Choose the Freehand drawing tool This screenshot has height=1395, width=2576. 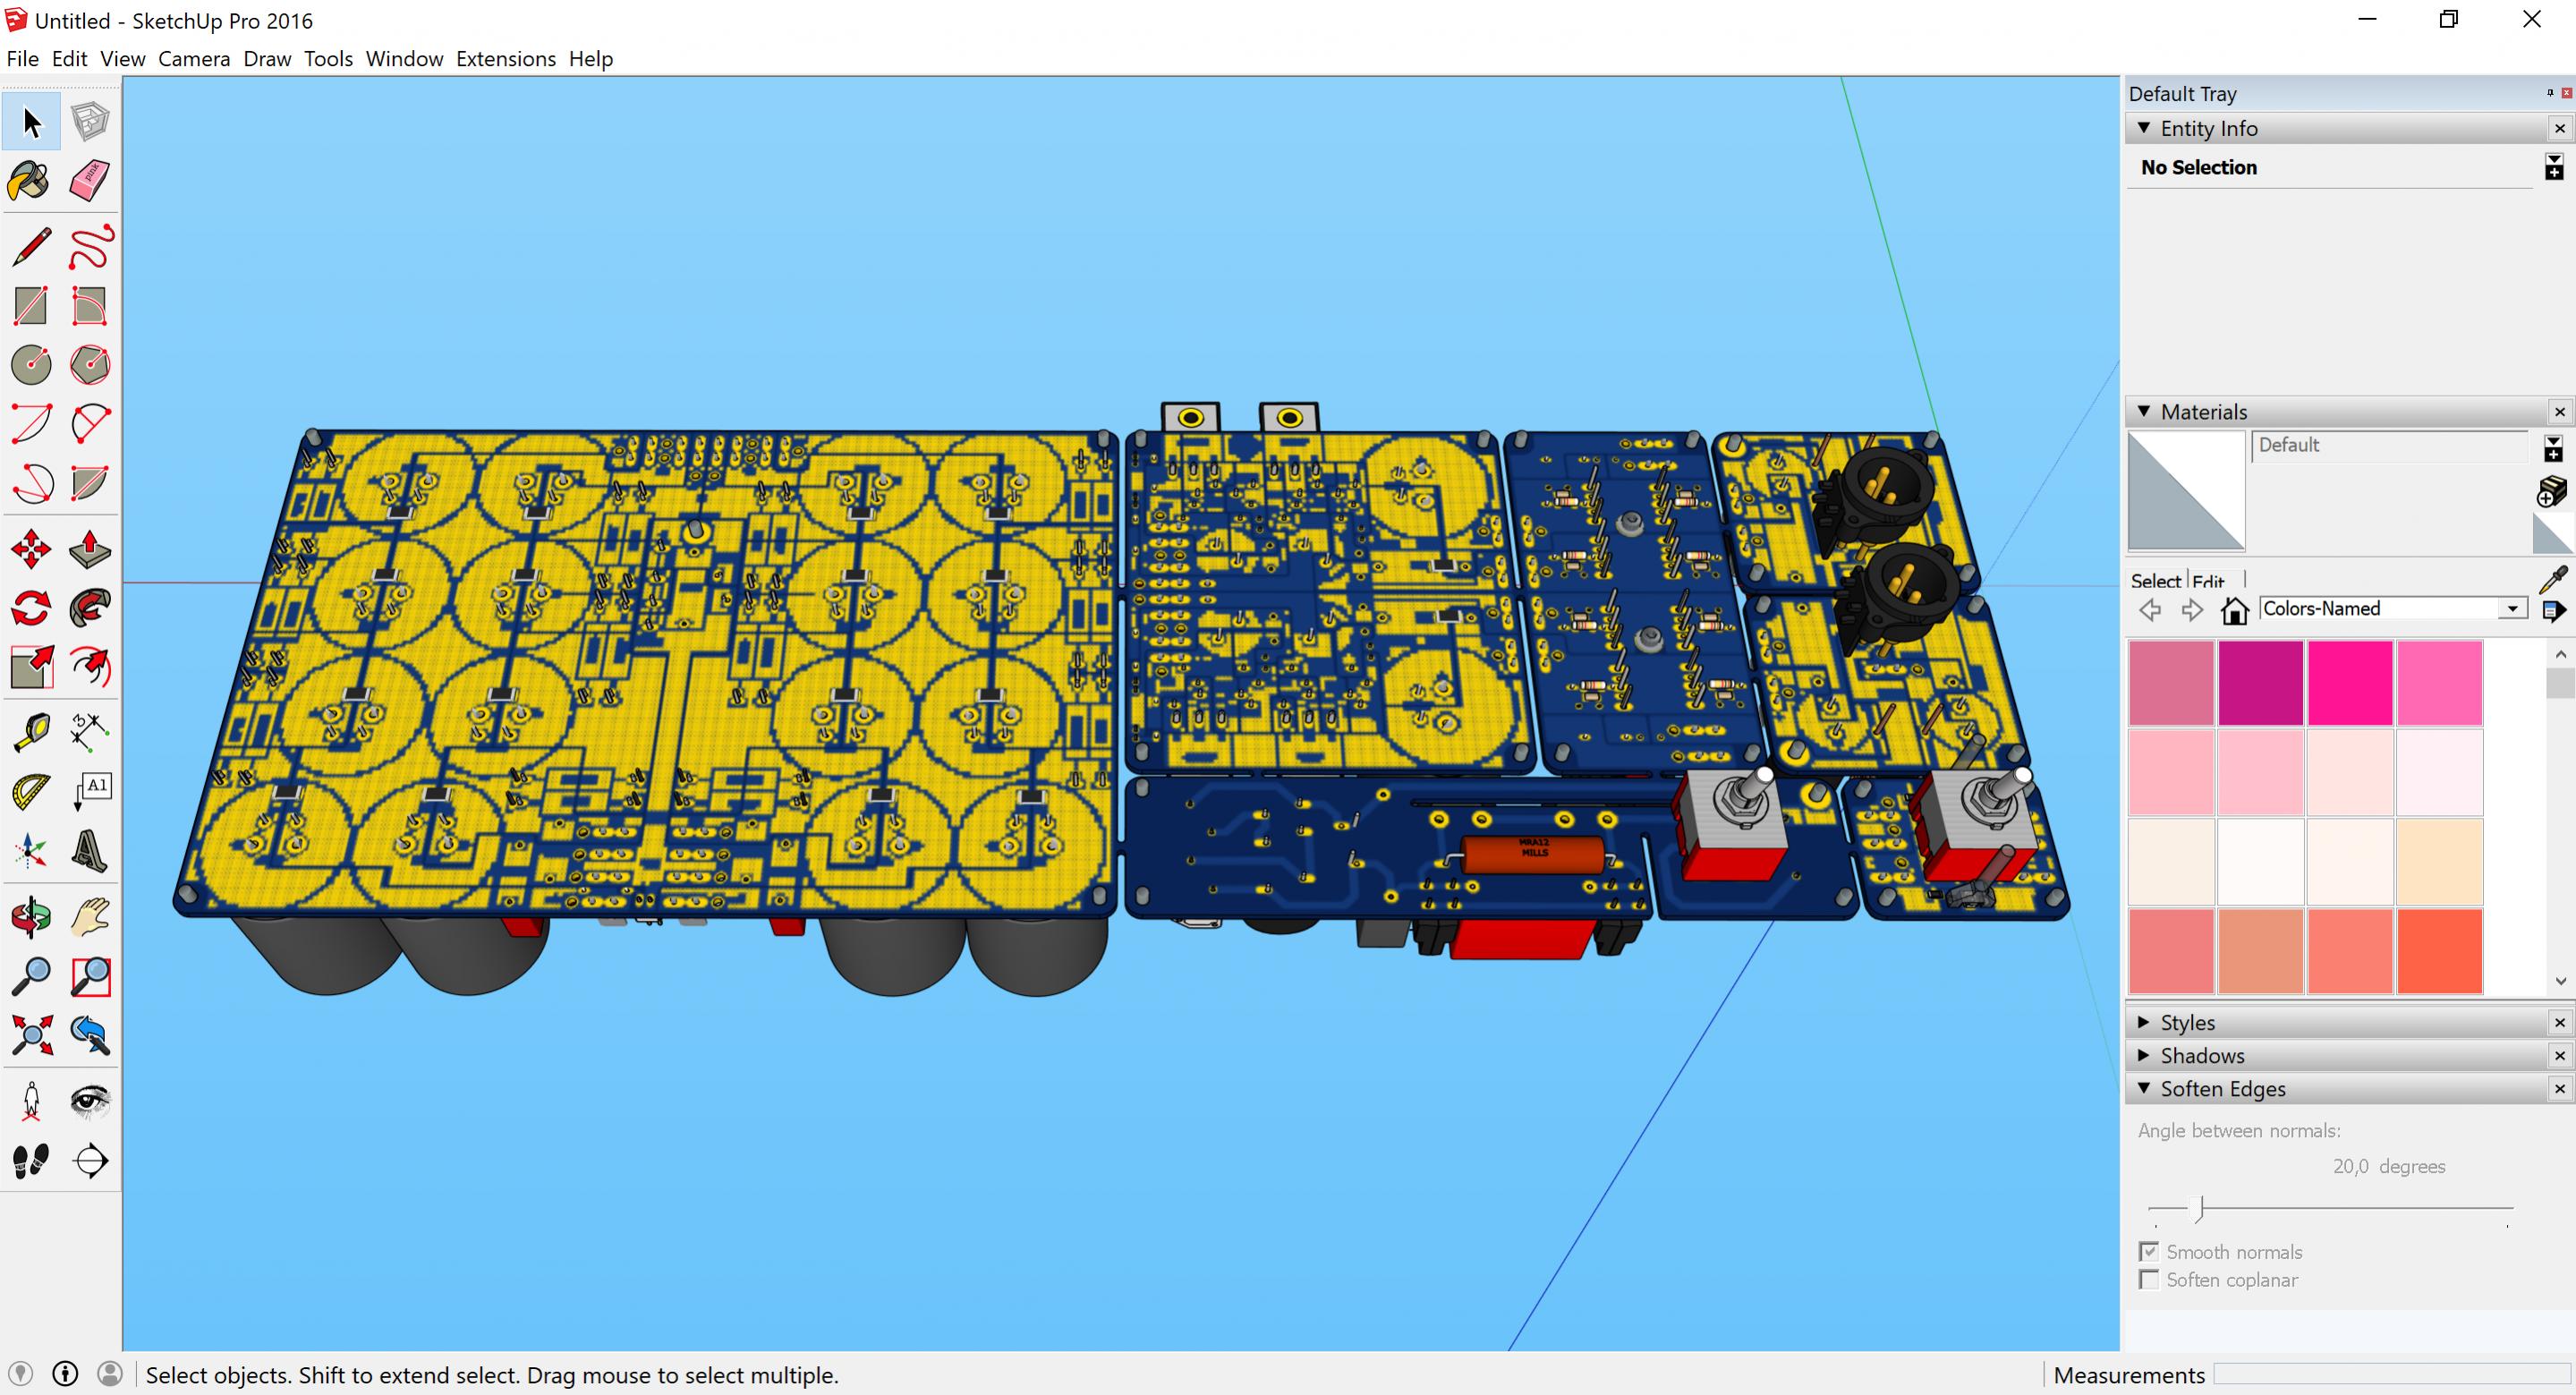pyautogui.click(x=90, y=247)
